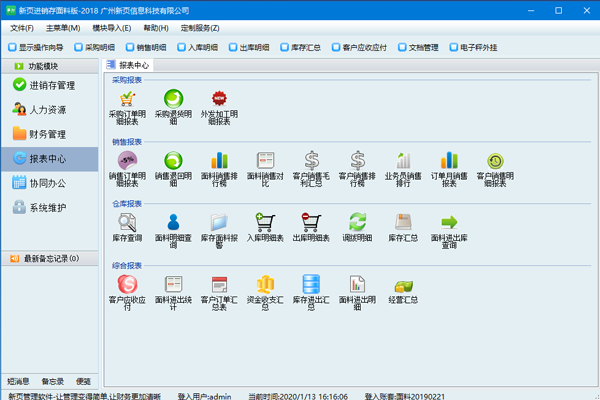This screenshot has height=400, width=600.
Task: Select the 报表中心 tab above reports
Action: (128, 65)
